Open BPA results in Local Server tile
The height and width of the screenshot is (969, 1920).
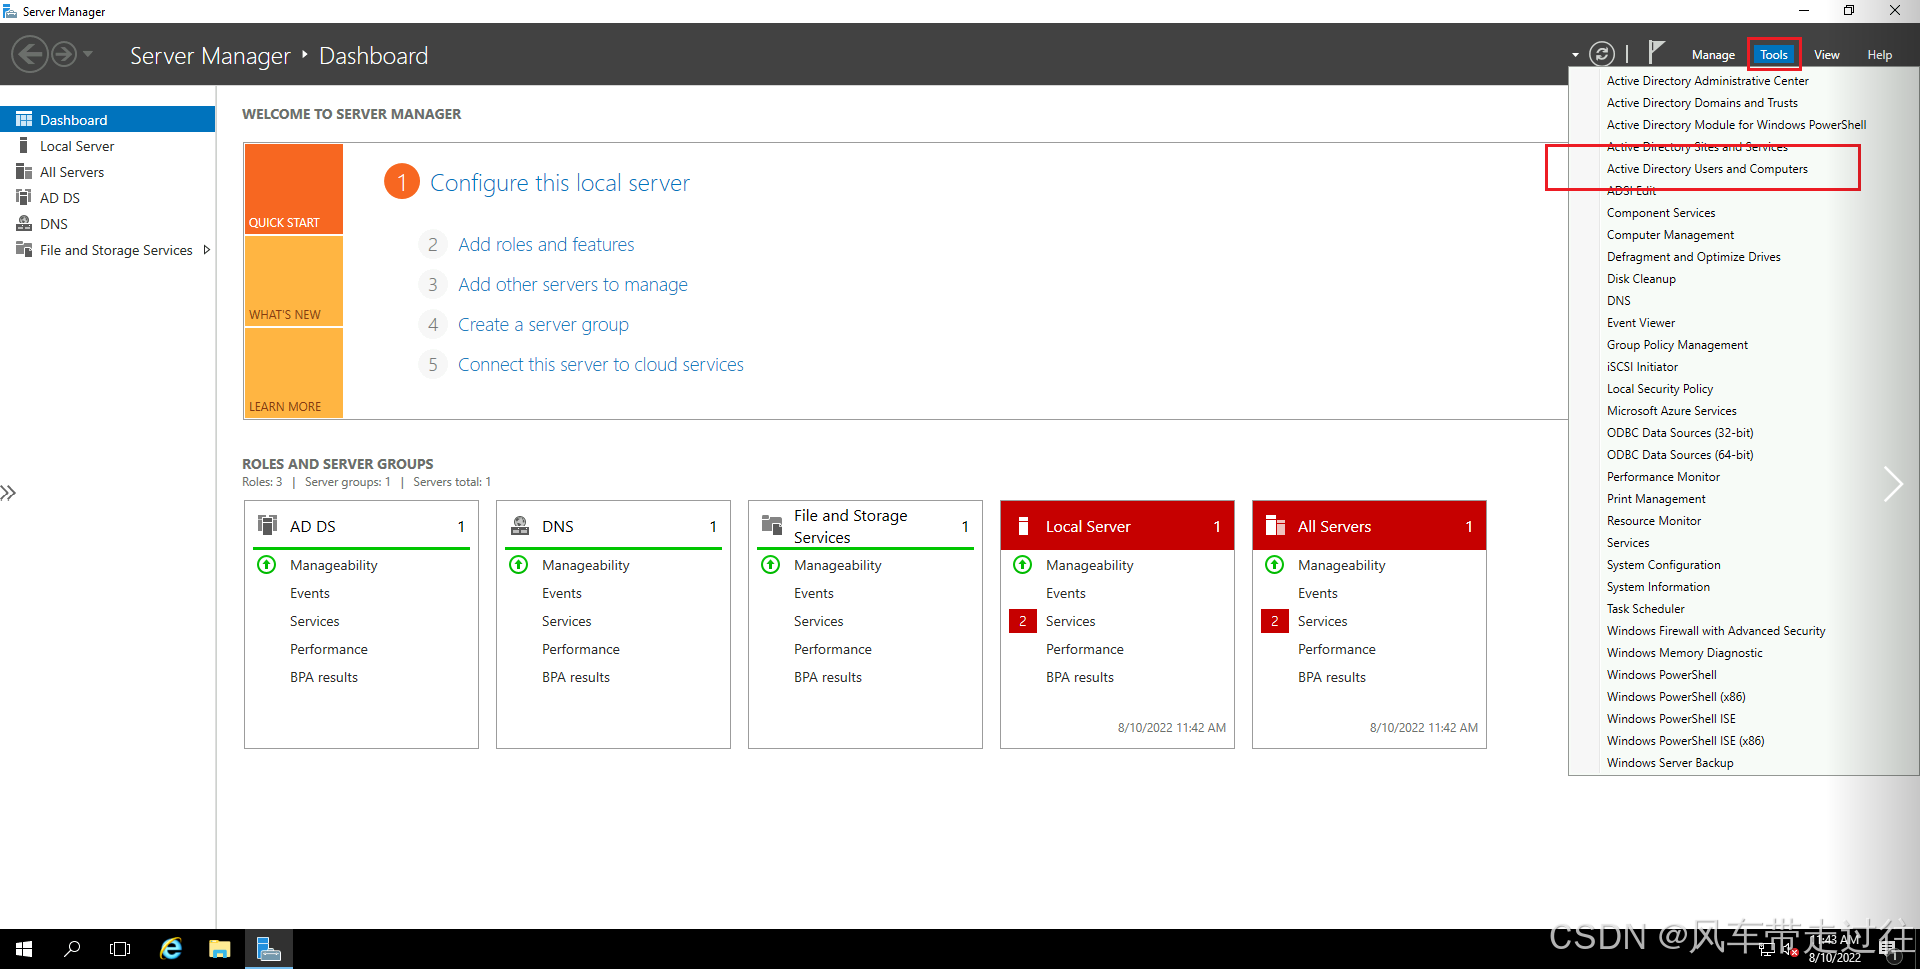(1080, 677)
